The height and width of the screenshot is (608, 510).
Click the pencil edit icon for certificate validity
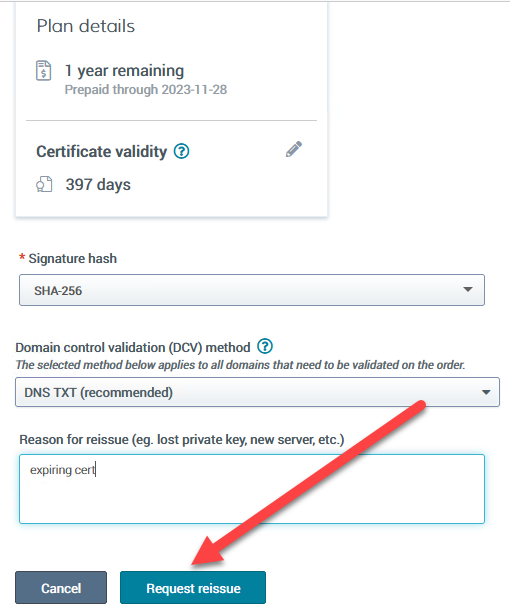pos(294,149)
